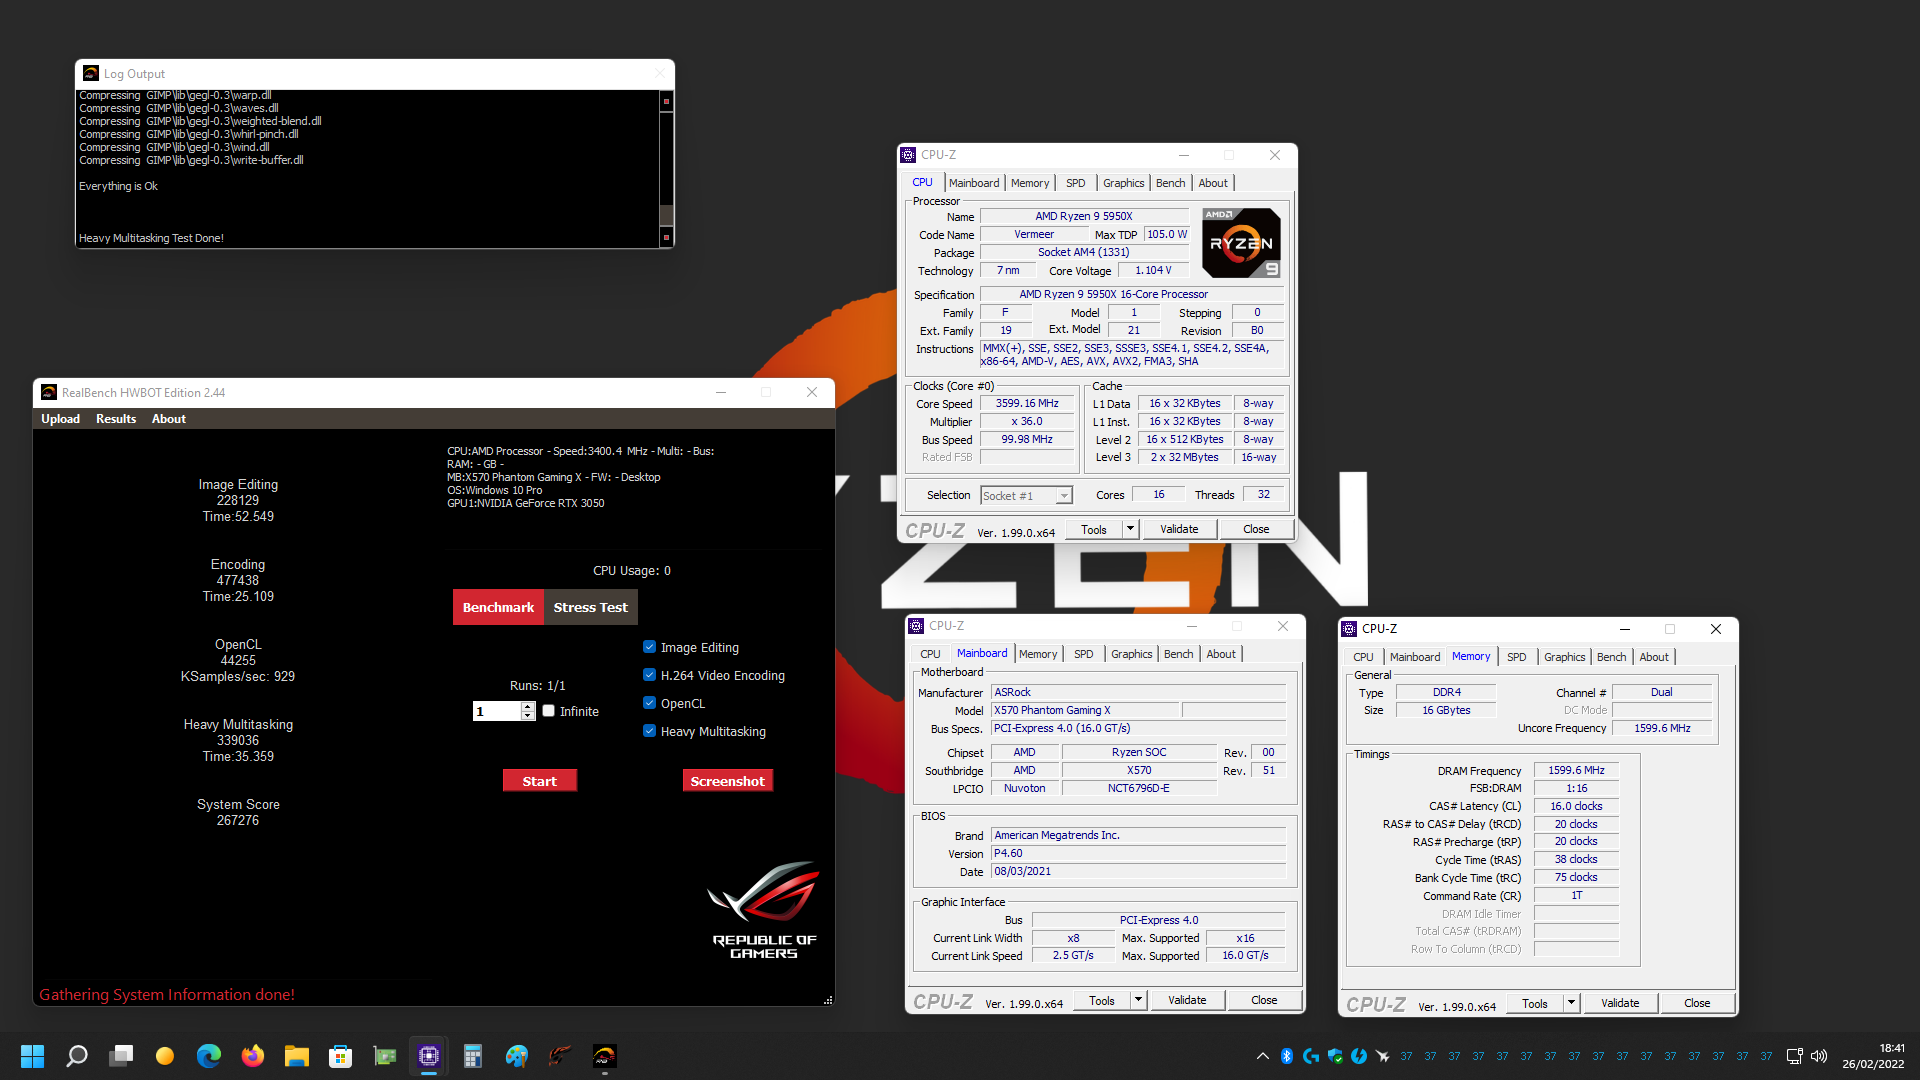1920x1080 pixels.
Task: Click the BIOS version 'P4.60' field
Action: point(1138,853)
